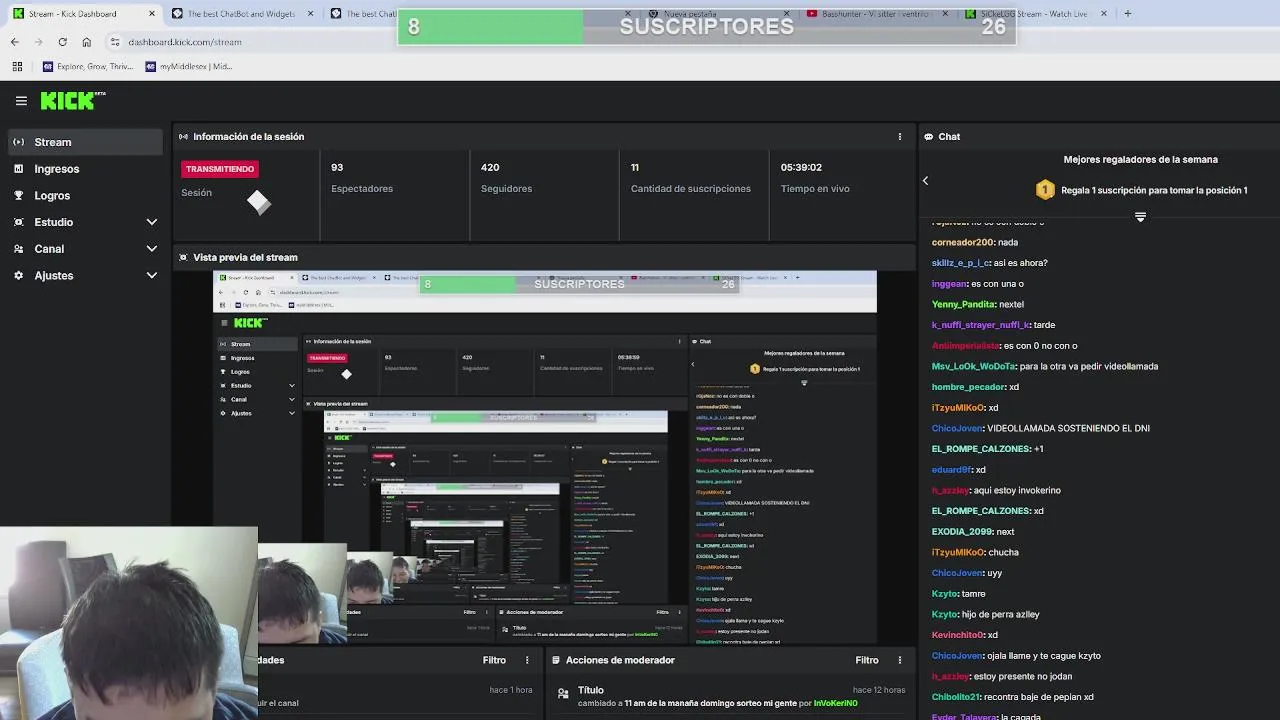Image resolution: width=1280 pixels, height=720 pixels.
Task: Click username Antiimperialista in chat
Action: click(966, 346)
